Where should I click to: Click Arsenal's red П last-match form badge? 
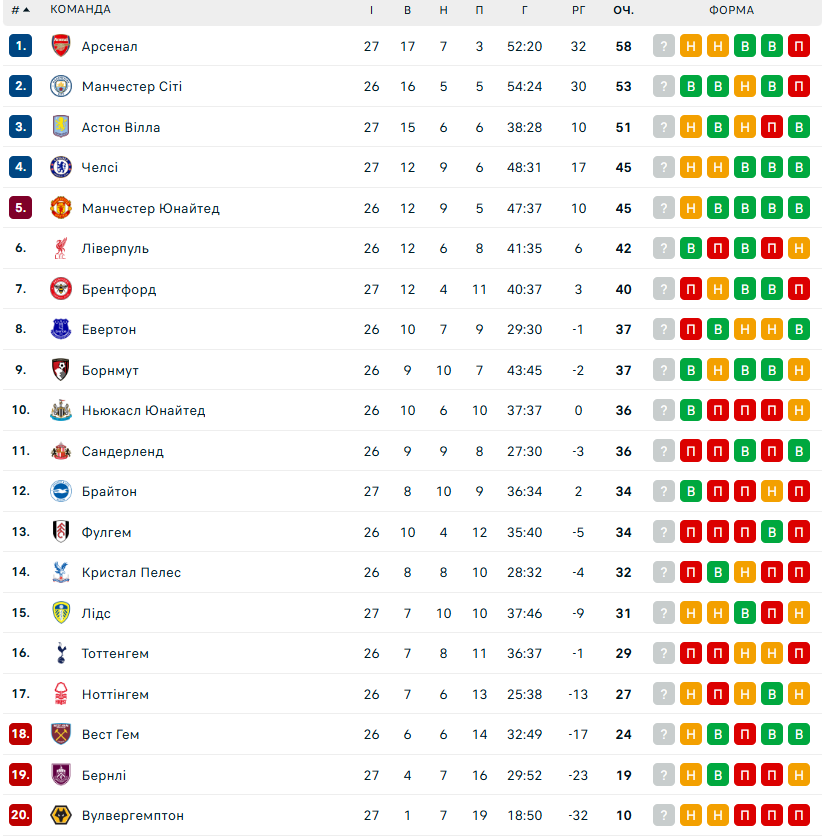tap(798, 46)
